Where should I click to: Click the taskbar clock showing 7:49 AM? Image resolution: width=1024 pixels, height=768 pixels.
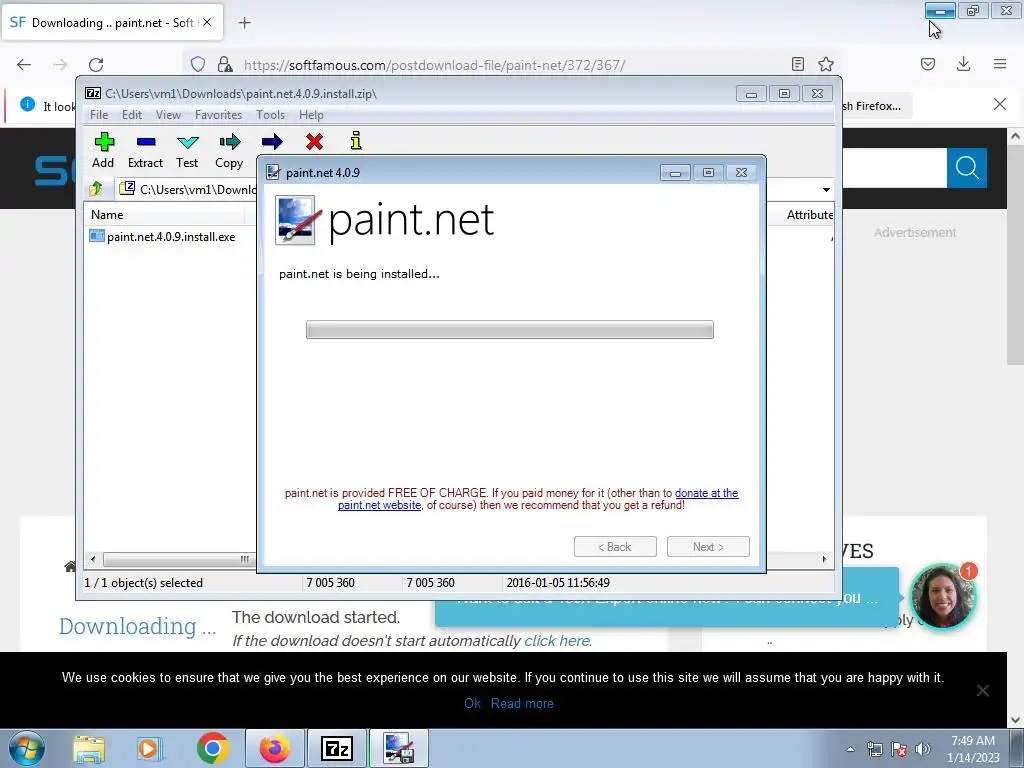pos(973,749)
